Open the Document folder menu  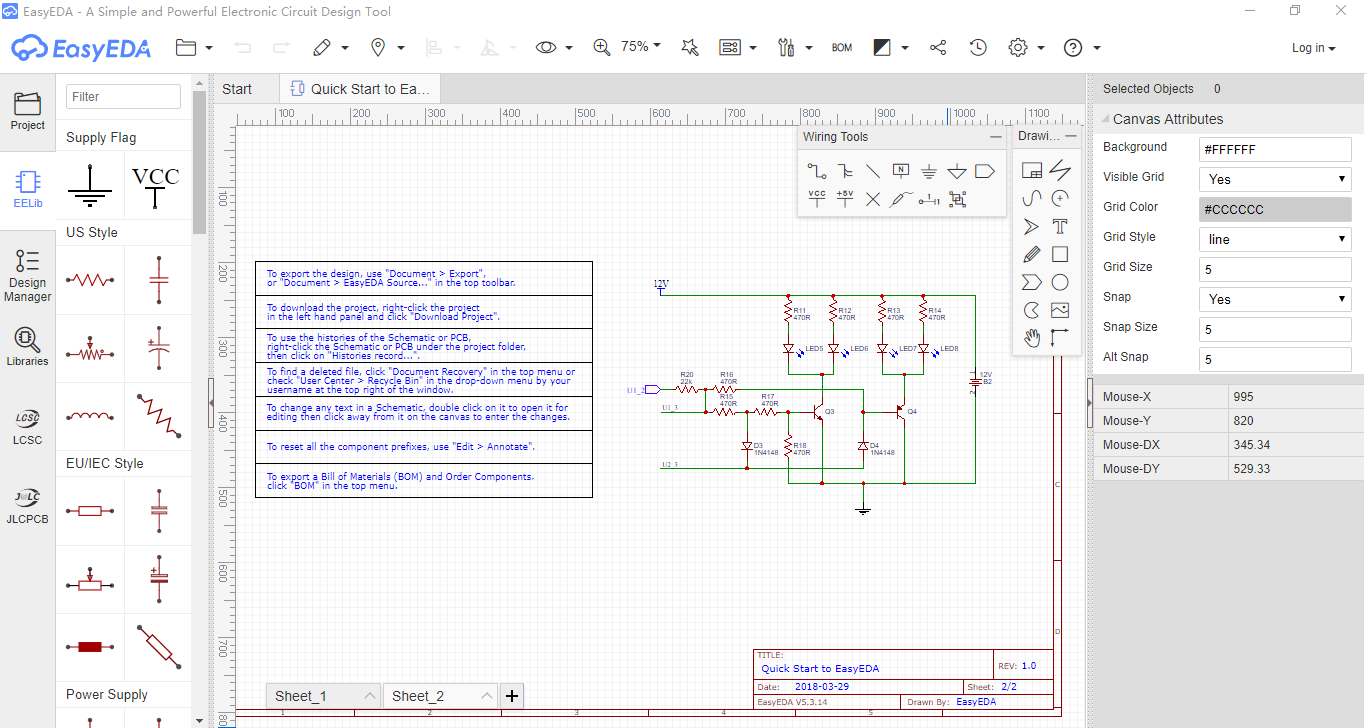tap(194, 47)
